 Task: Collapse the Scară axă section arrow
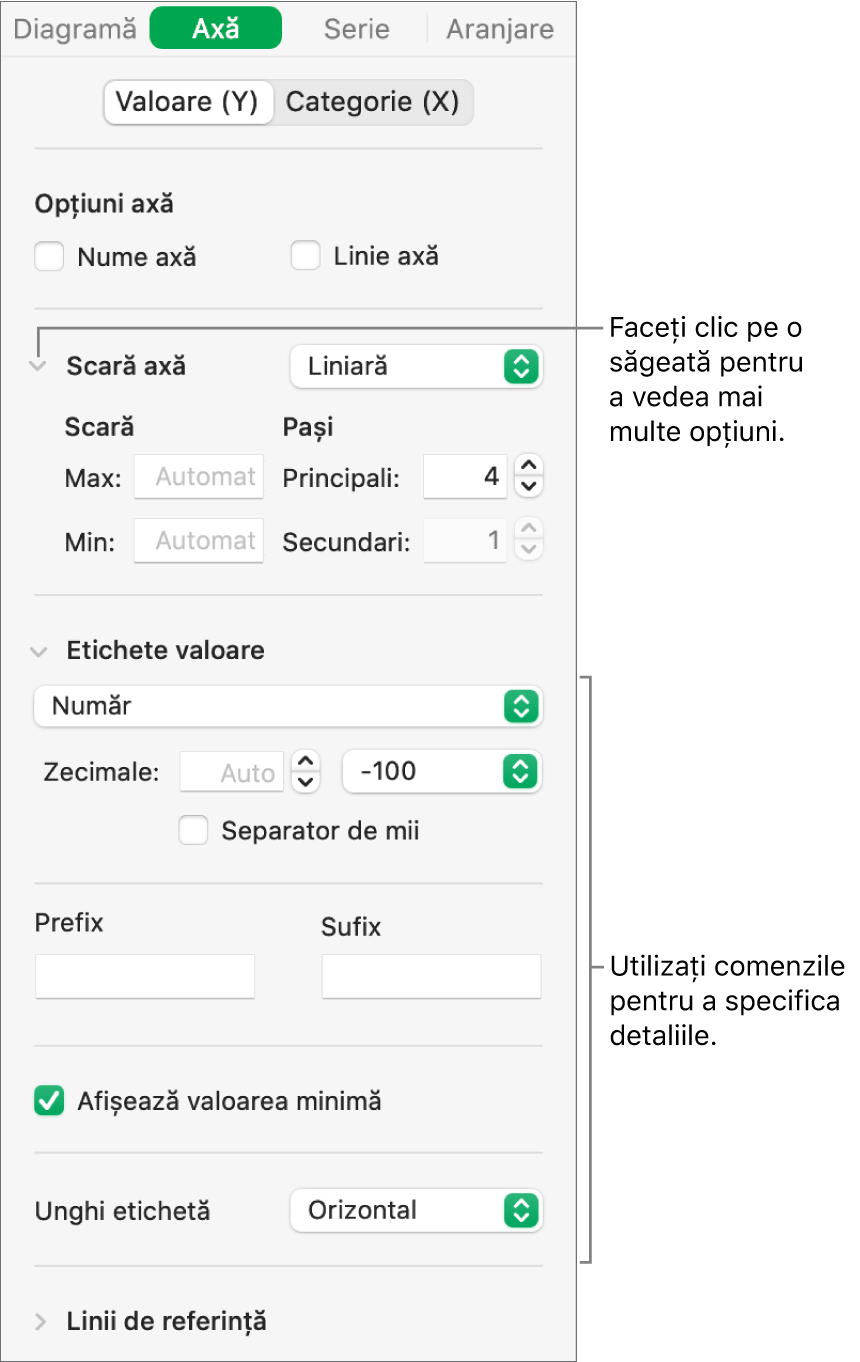pyautogui.click(x=39, y=367)
